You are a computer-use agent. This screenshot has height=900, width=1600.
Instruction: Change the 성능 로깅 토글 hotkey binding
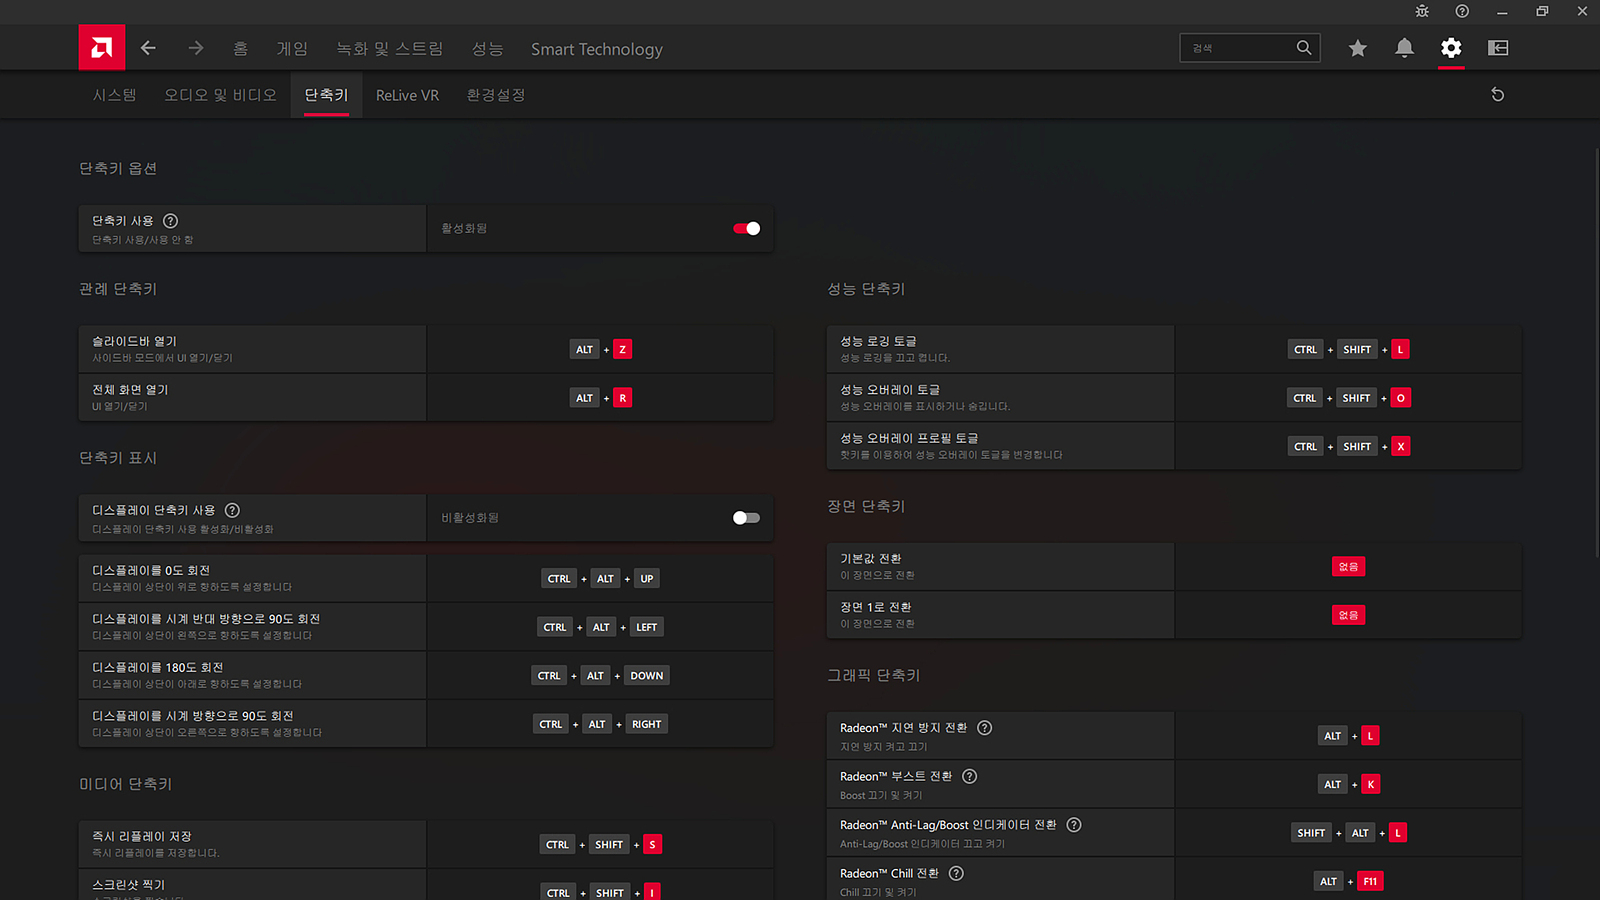coord(1348,350)
